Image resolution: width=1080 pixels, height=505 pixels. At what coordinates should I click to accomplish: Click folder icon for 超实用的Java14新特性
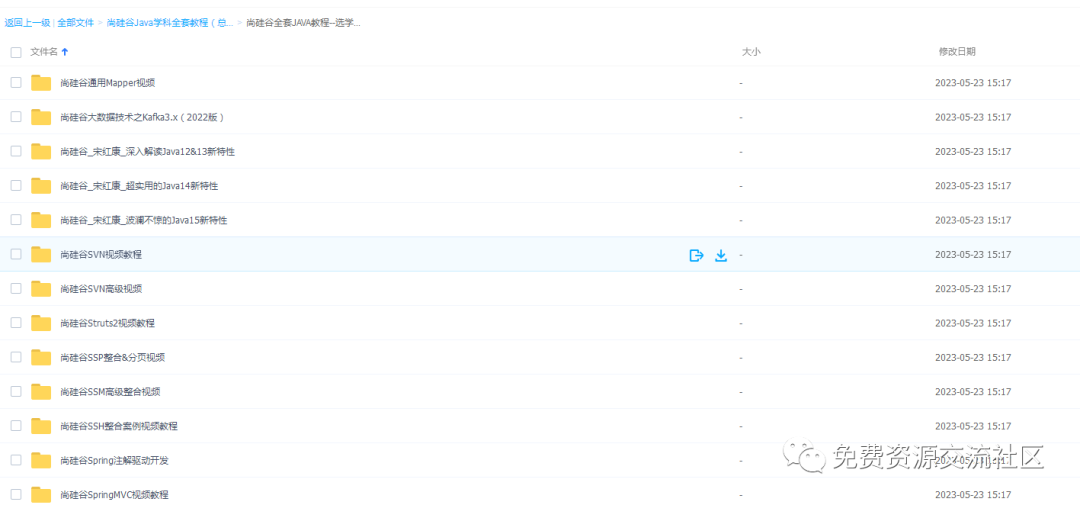coord(41,186)
